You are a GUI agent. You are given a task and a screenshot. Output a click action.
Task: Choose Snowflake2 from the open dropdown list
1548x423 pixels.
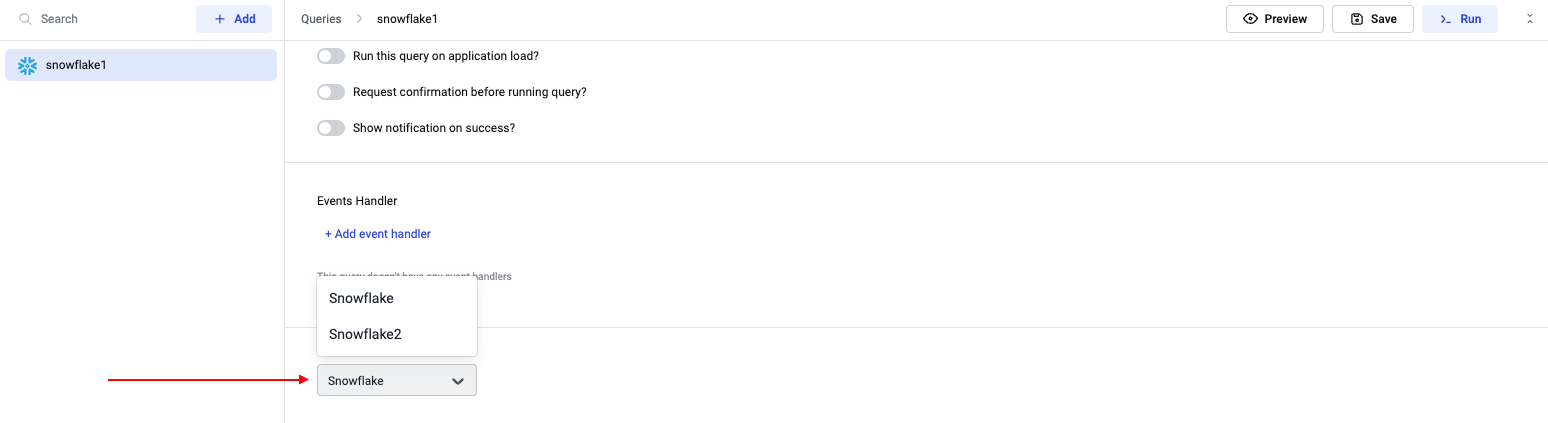[x=365, y=334]
